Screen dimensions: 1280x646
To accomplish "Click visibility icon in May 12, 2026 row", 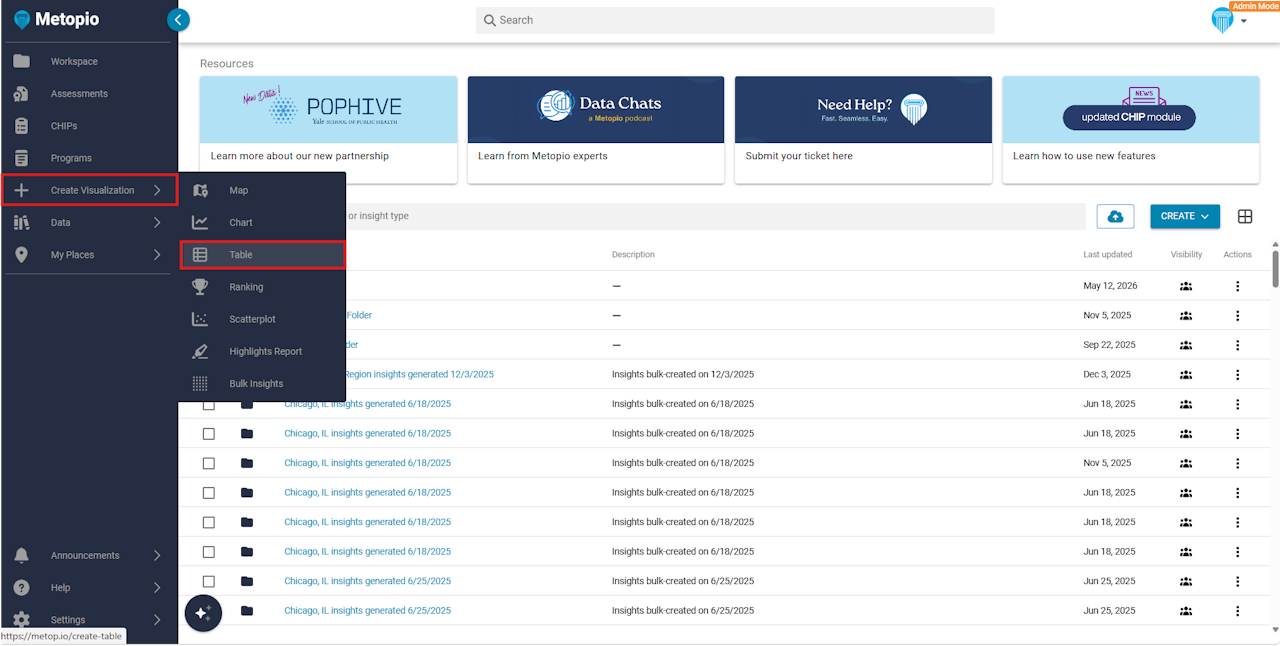I will point(1186,286).
